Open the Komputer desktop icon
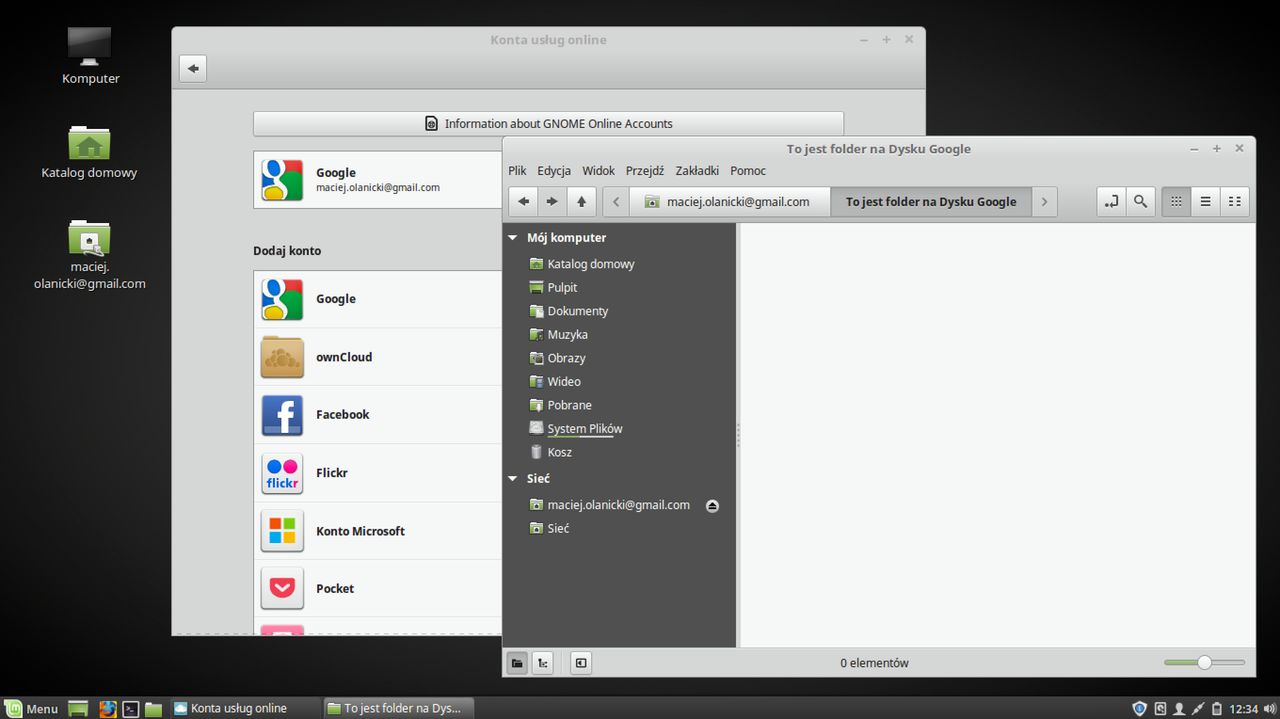The image size is (1280, 719). pos(90,56)
